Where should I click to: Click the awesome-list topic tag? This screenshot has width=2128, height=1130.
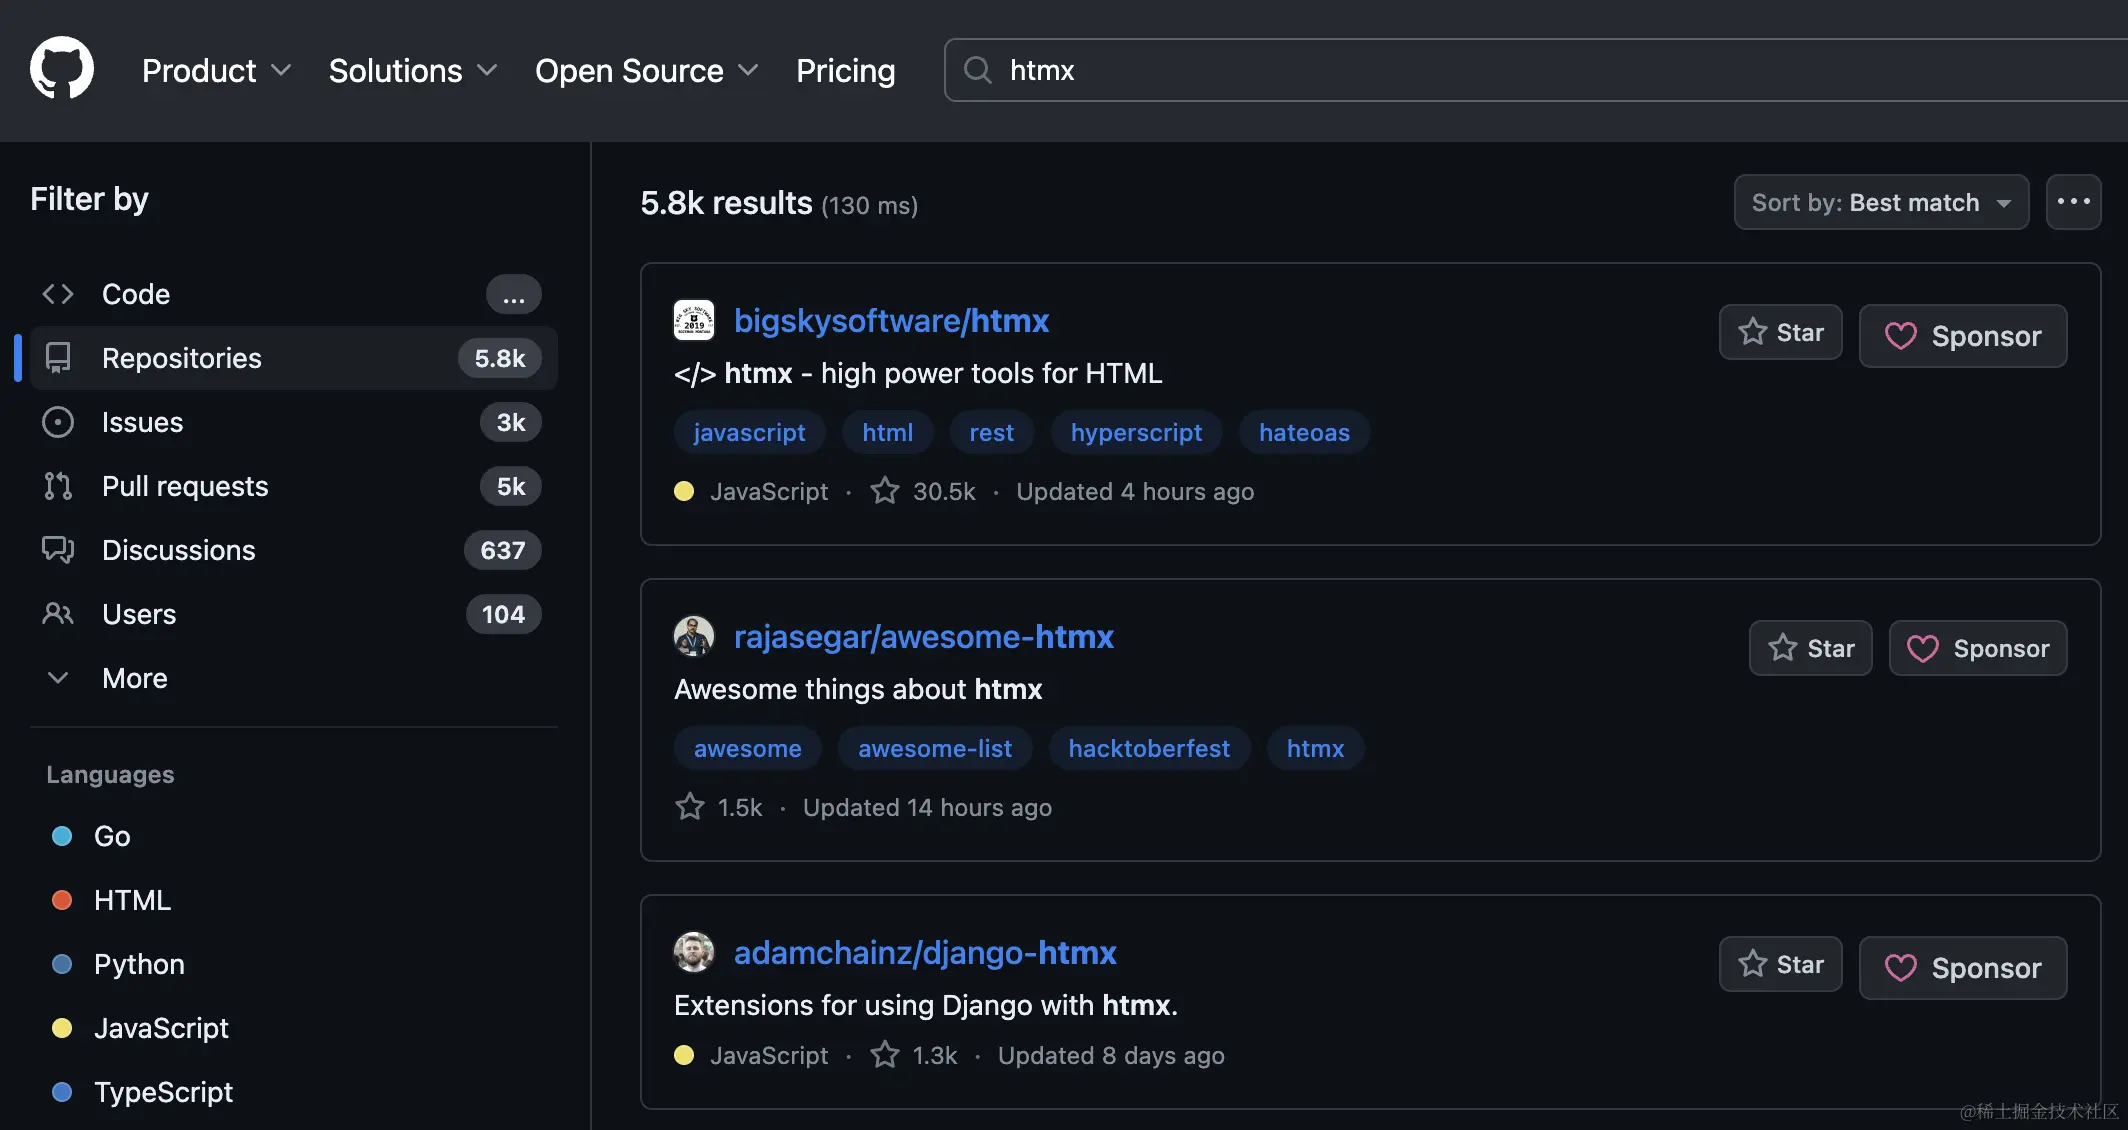[935, 748]
